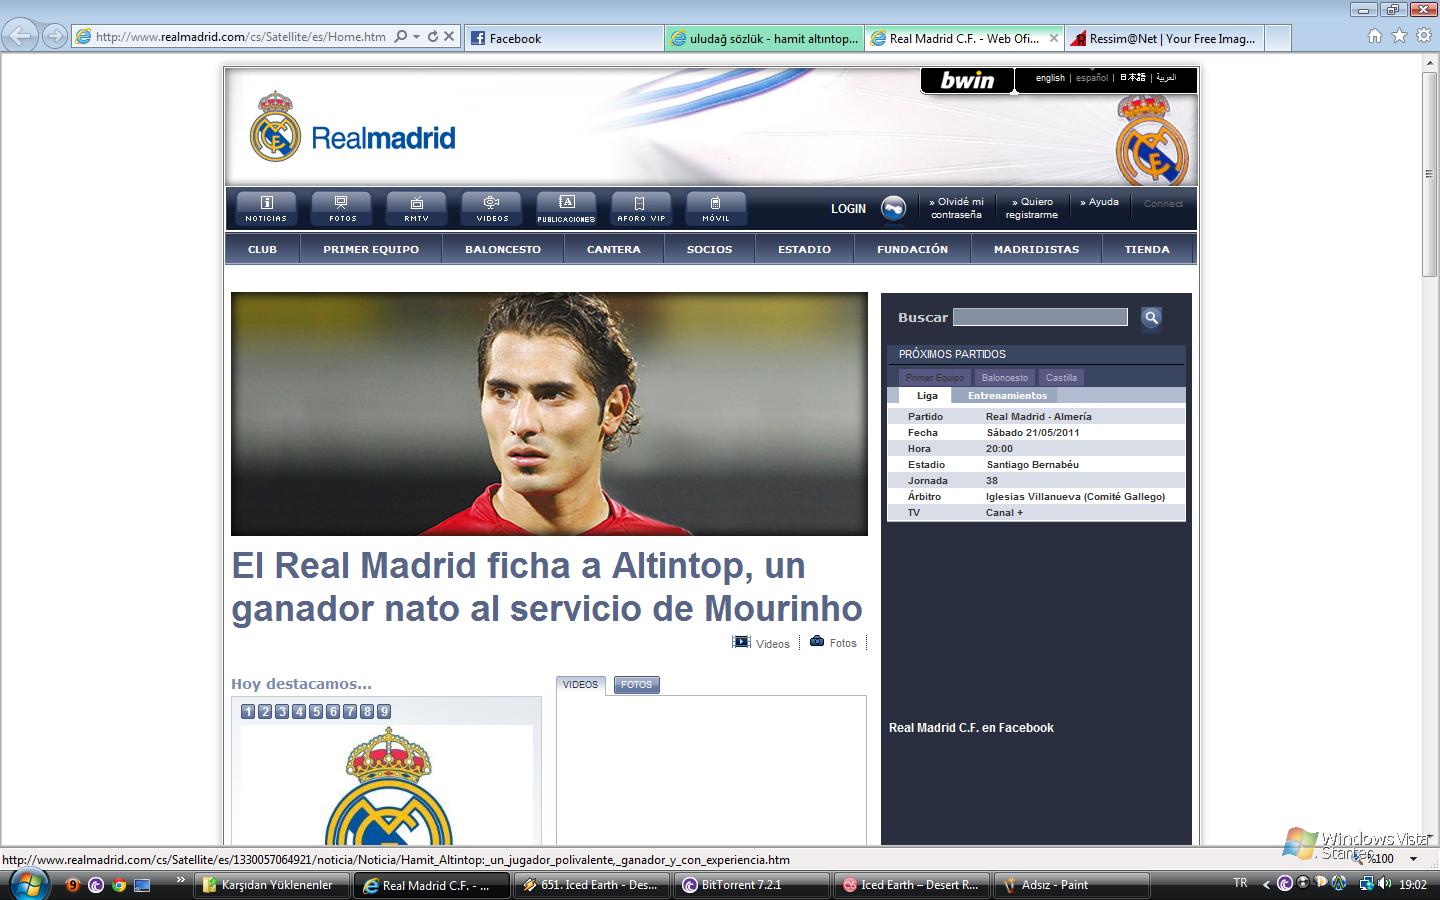Select the Liga sub-tab
1440x900 pixels.
[x=927, y=396]
